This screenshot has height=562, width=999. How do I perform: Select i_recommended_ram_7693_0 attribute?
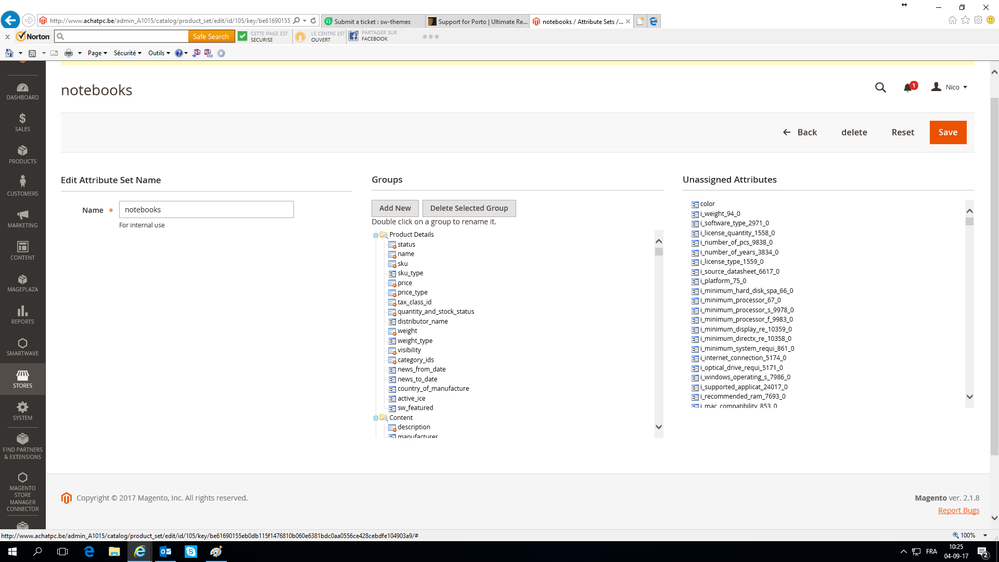[x=743, y=396]
